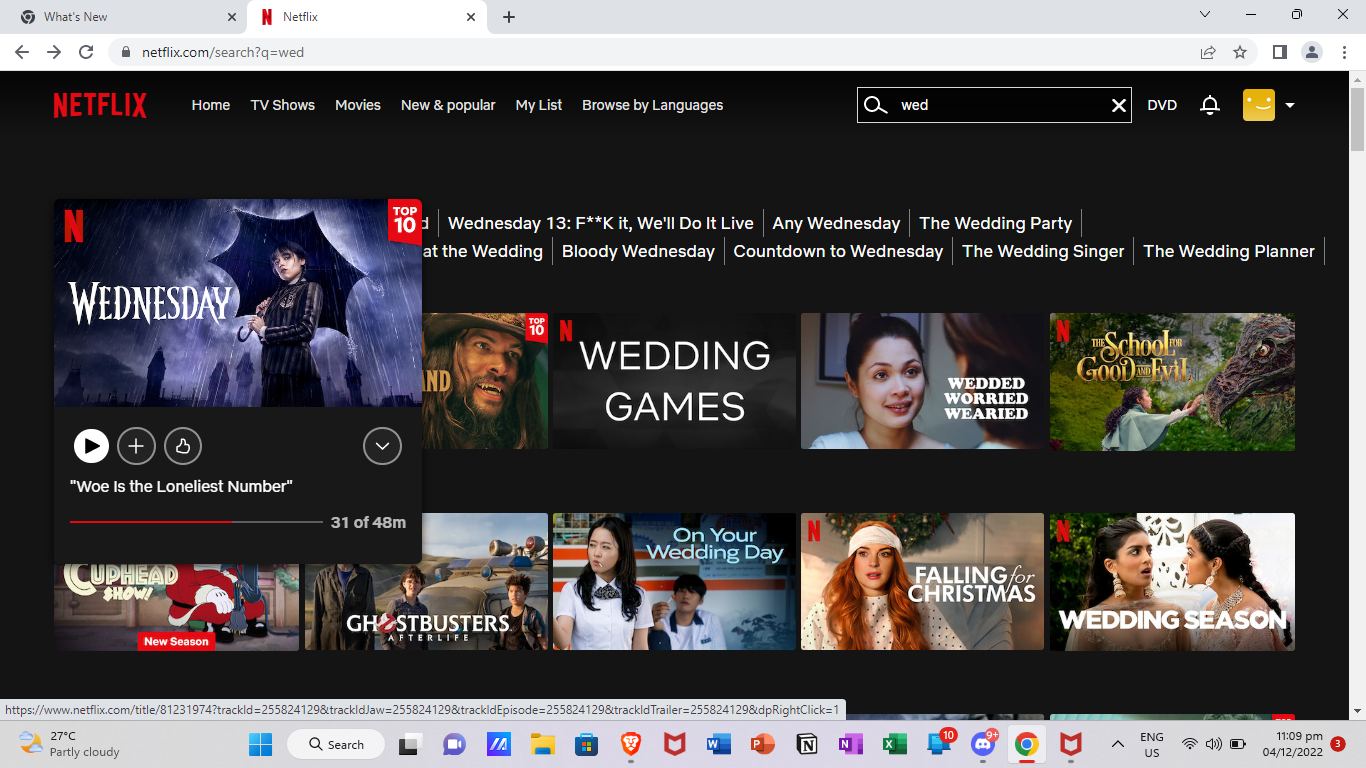Open New & popular
This screenshot has height=768, width=1366.
pyautogui.click(x=448, y=105)
